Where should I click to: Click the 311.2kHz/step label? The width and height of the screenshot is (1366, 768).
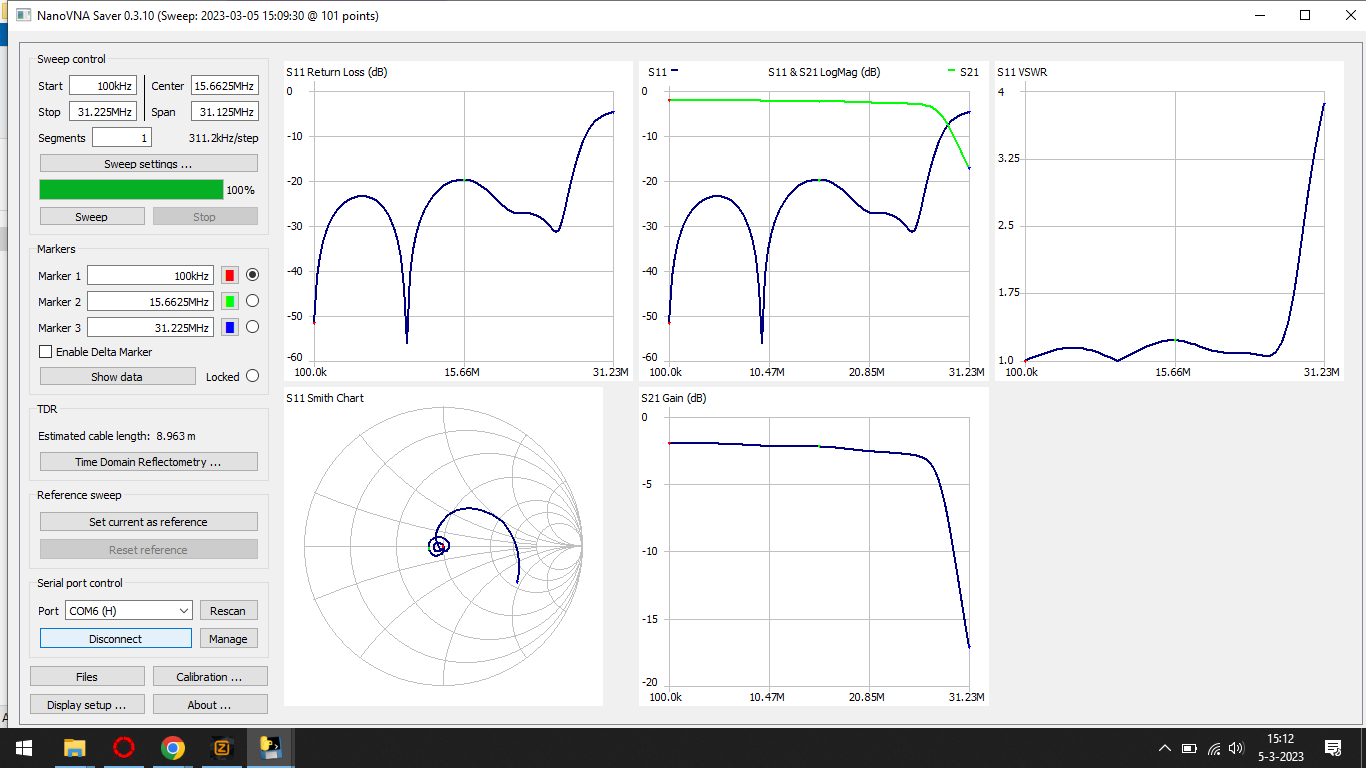223,138
